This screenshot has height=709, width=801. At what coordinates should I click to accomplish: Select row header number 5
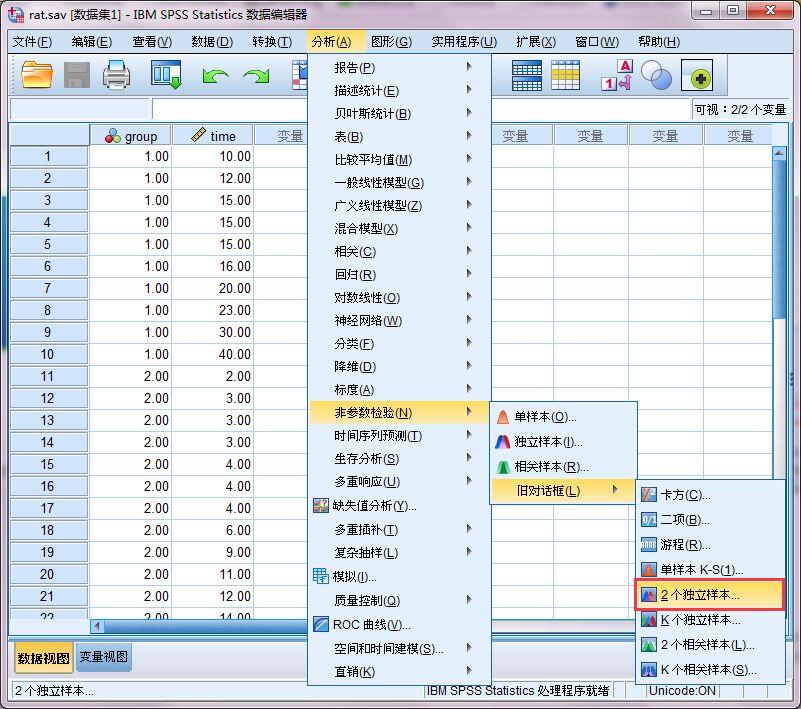[x=48, y=244]
